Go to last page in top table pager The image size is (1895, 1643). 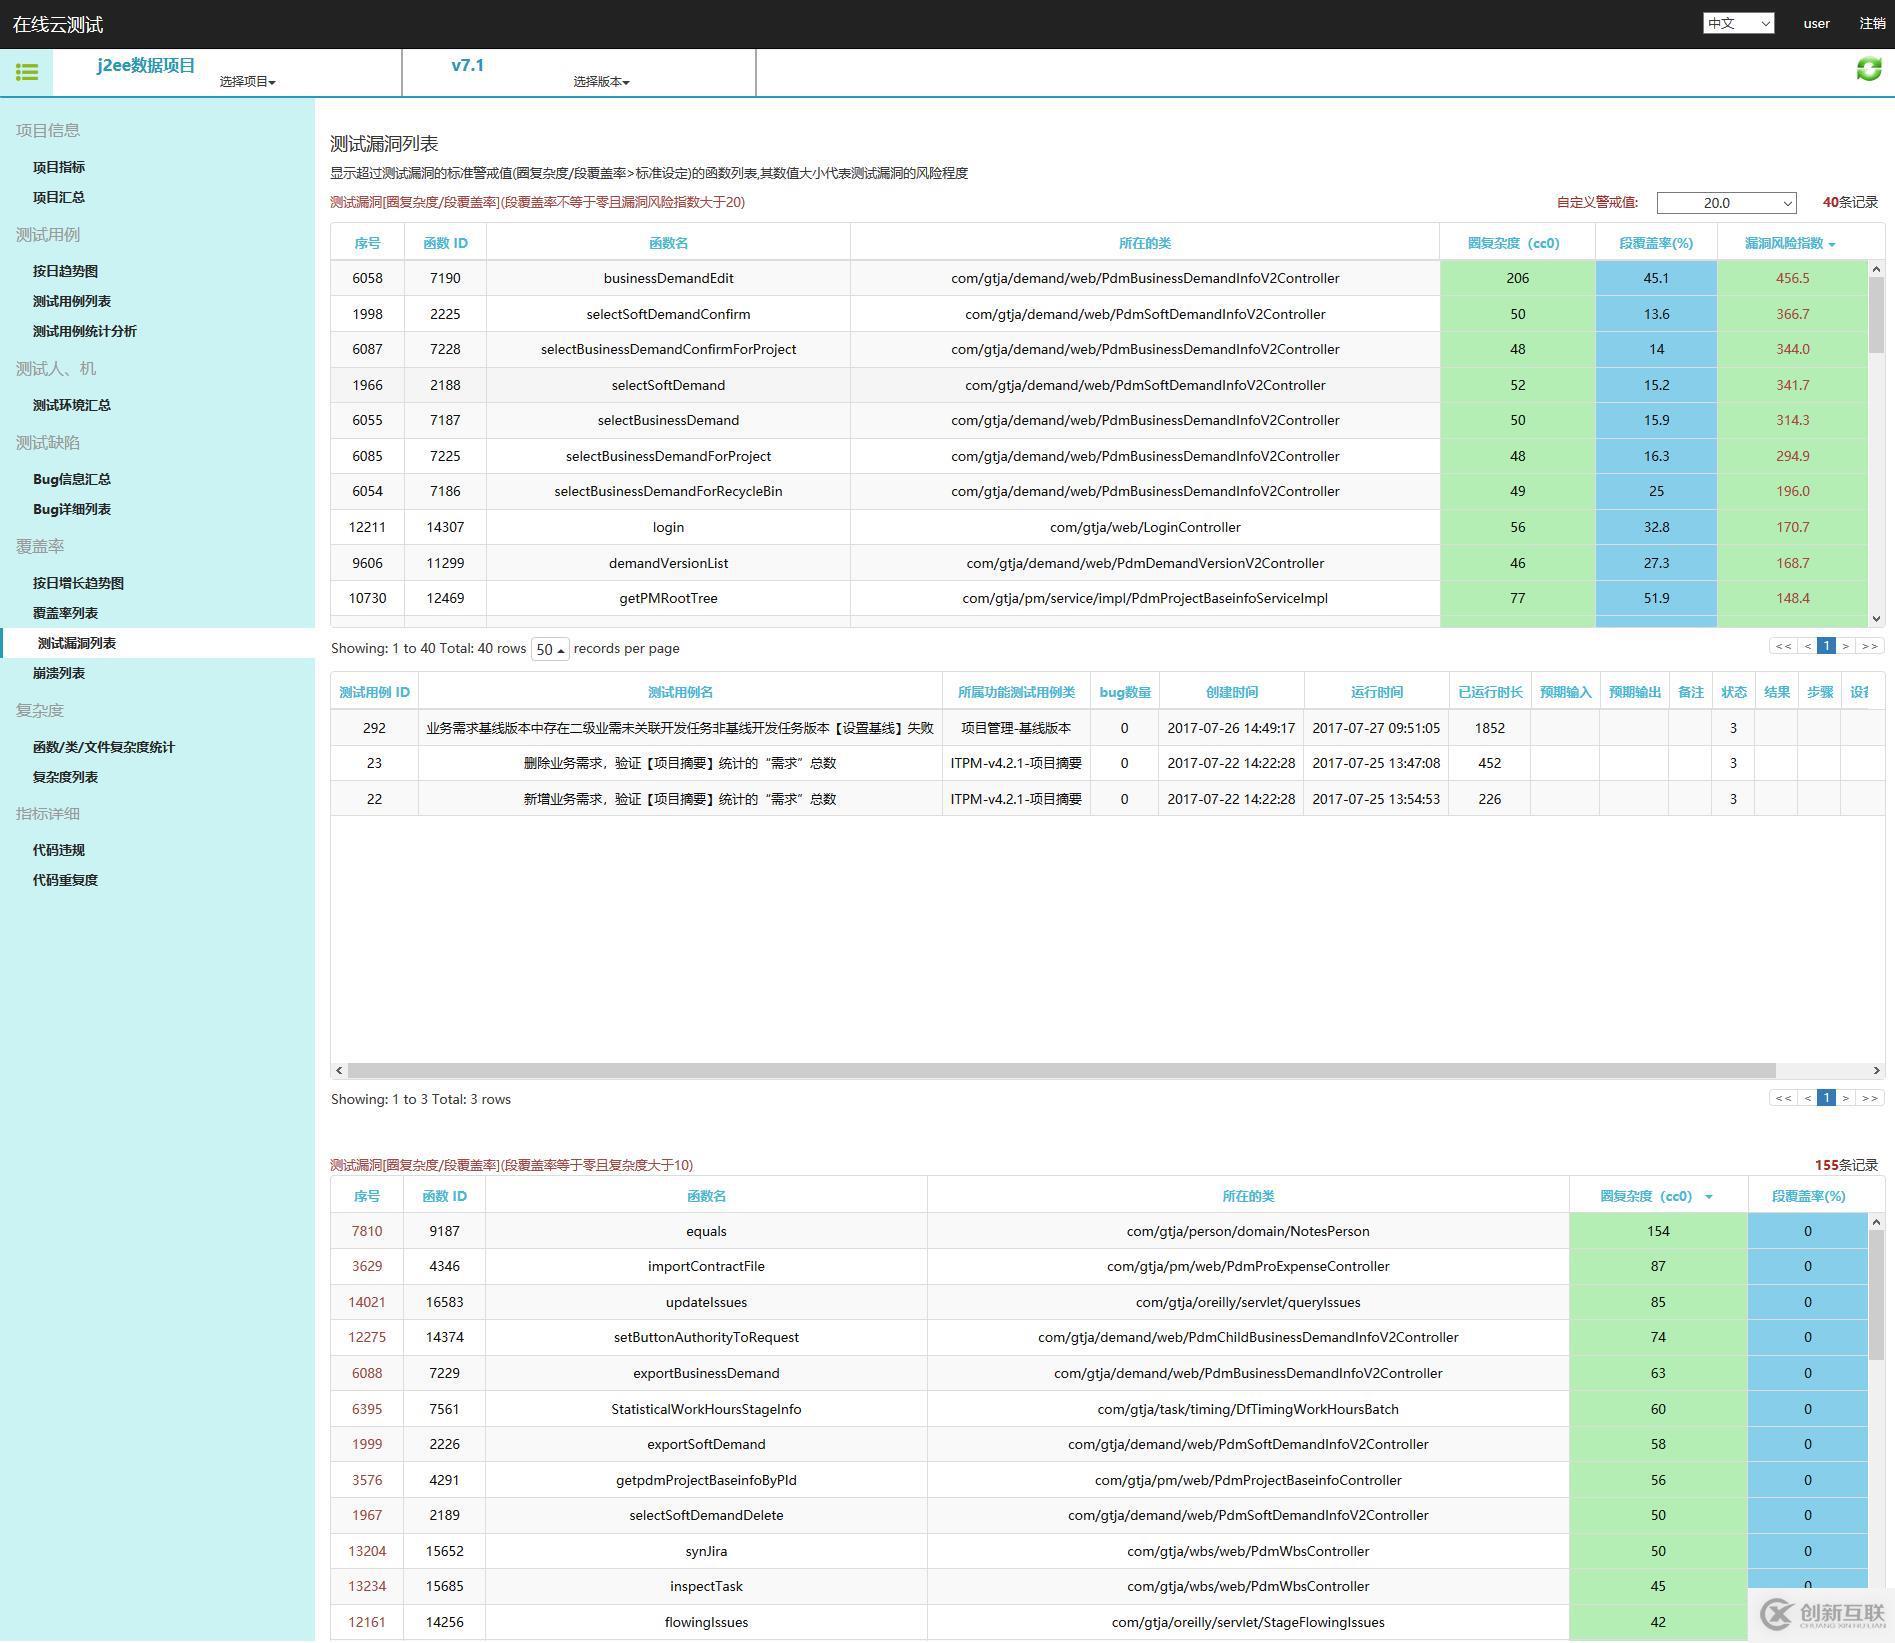click(1869, 646)
